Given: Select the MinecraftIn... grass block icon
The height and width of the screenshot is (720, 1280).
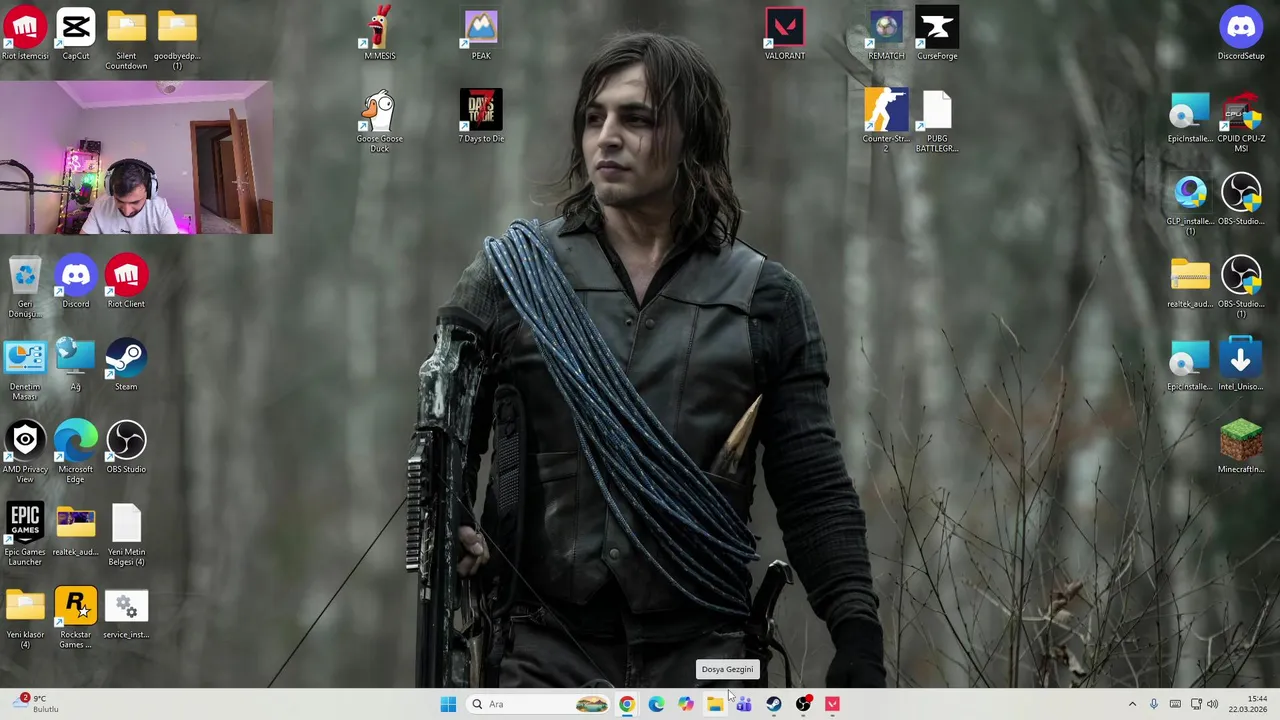Looking at the screenshot, I should pos(1241,447).
